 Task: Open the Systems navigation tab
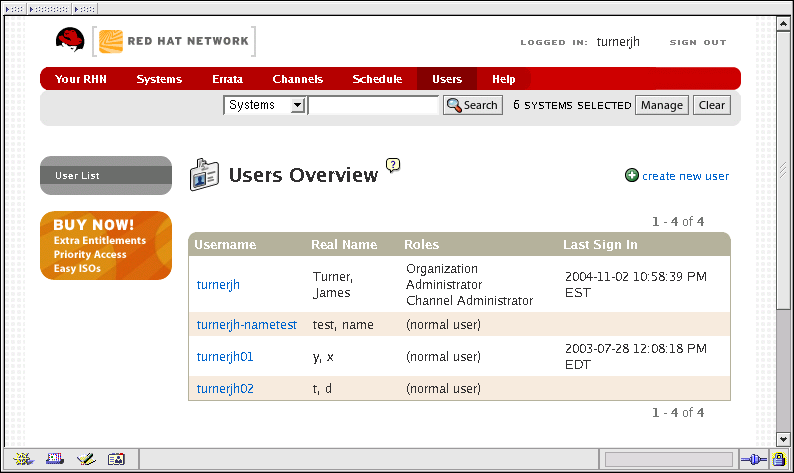tap(159, 79)
